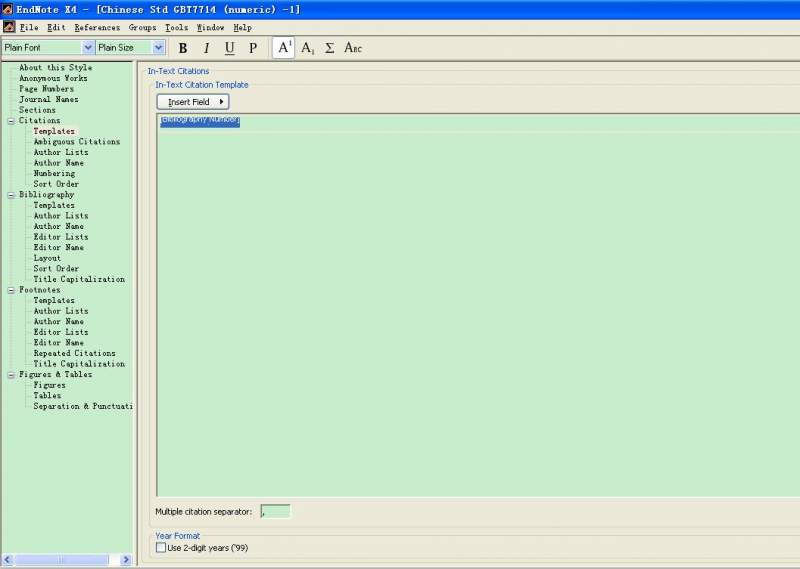Open the Edit menu
This screenshot has width=800, height=569.
(x=56, y=28)
